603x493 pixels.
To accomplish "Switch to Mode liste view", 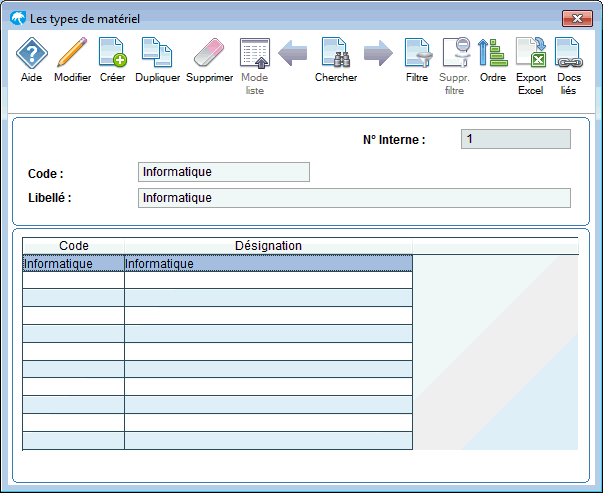I will pos(255,53).
